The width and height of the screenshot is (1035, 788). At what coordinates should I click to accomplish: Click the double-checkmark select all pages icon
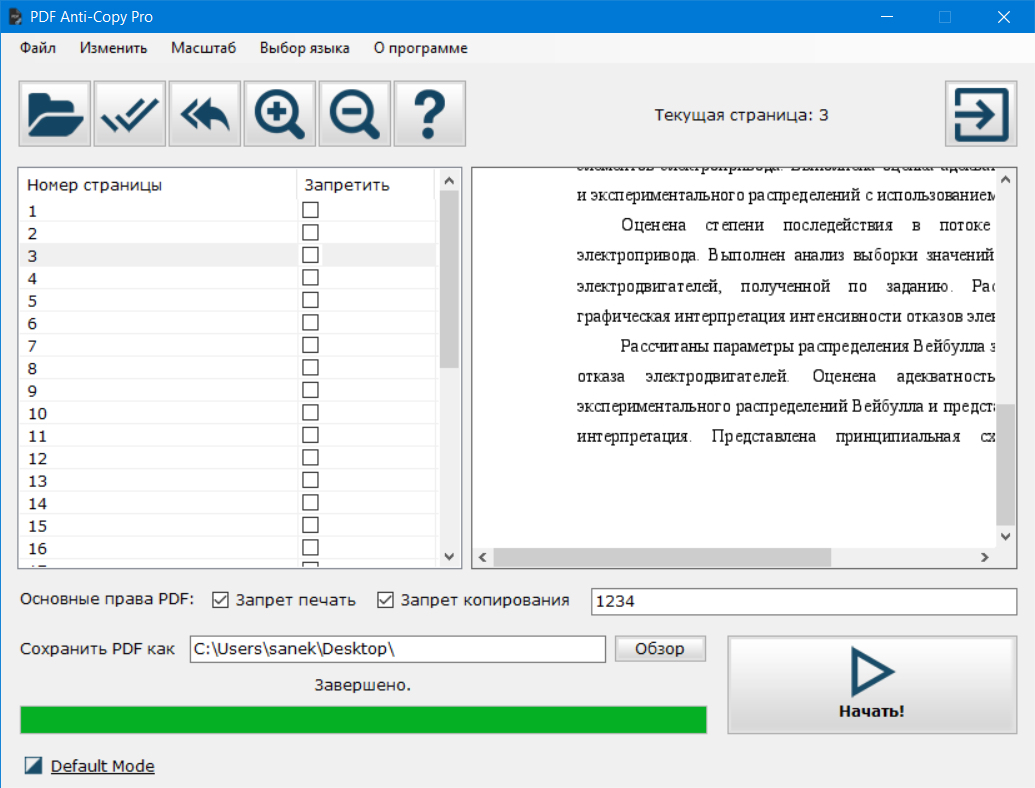[x=130, y=115]
